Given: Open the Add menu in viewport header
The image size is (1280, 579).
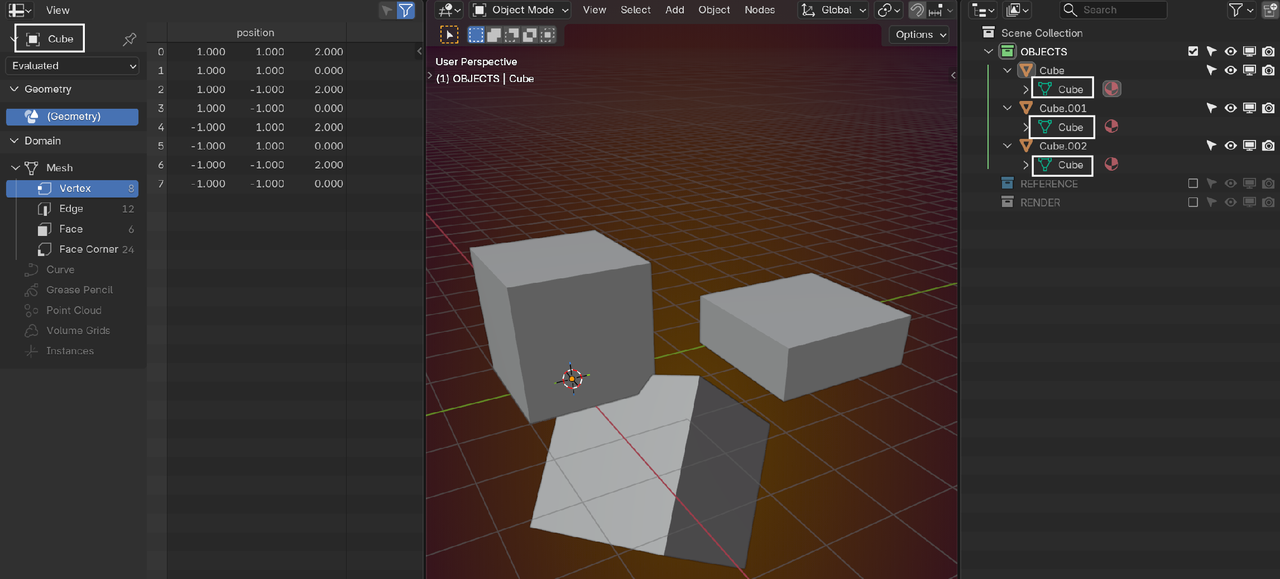Looking at the screenshot, I should [675, 10].
